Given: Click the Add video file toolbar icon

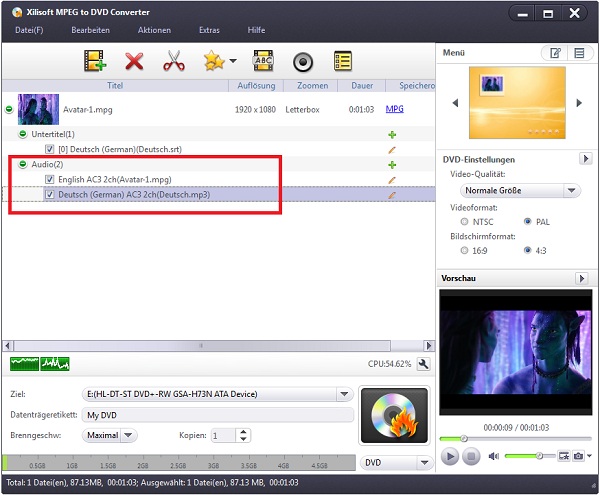Looking at the screenshot, I should 95,61.
